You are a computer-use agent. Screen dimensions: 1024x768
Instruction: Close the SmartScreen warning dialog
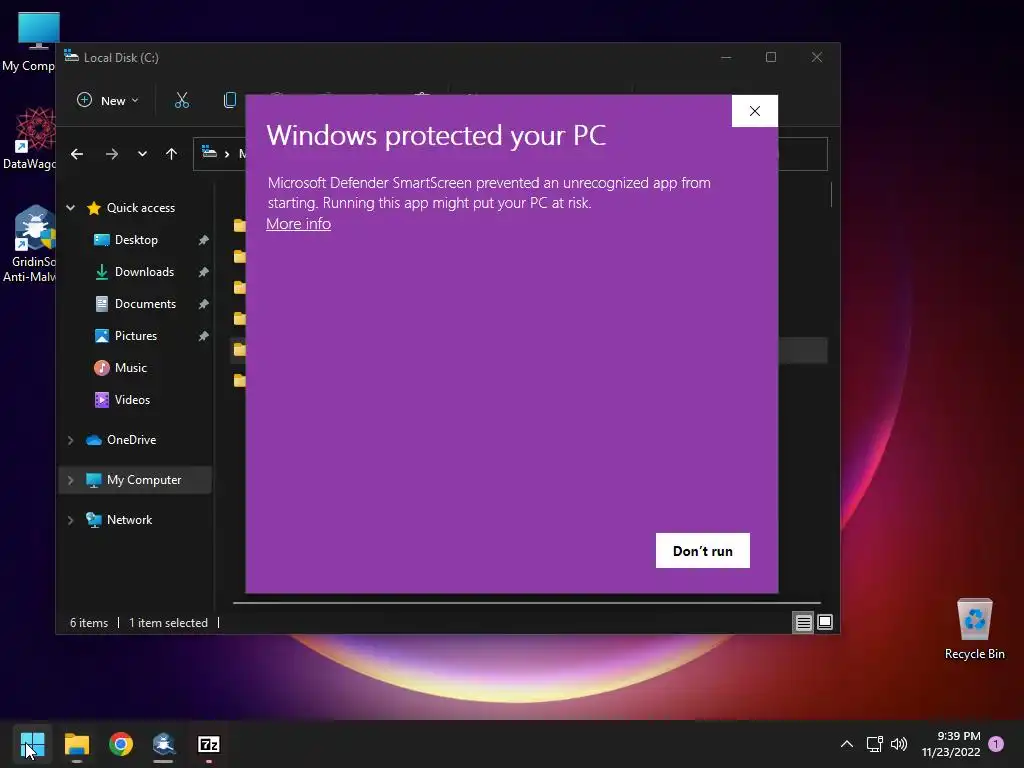click(x=755, y=111)
